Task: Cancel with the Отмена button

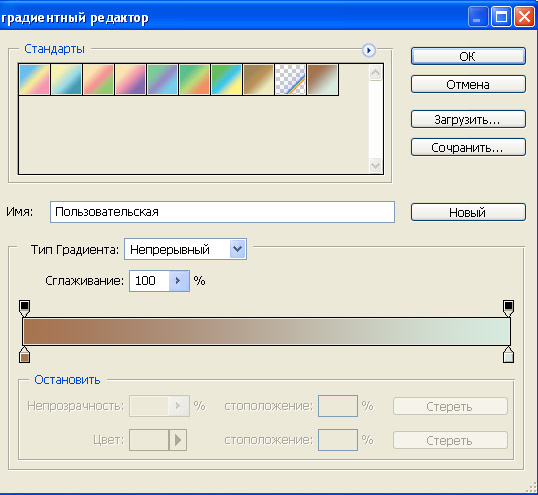Action: tap(468, 84)
